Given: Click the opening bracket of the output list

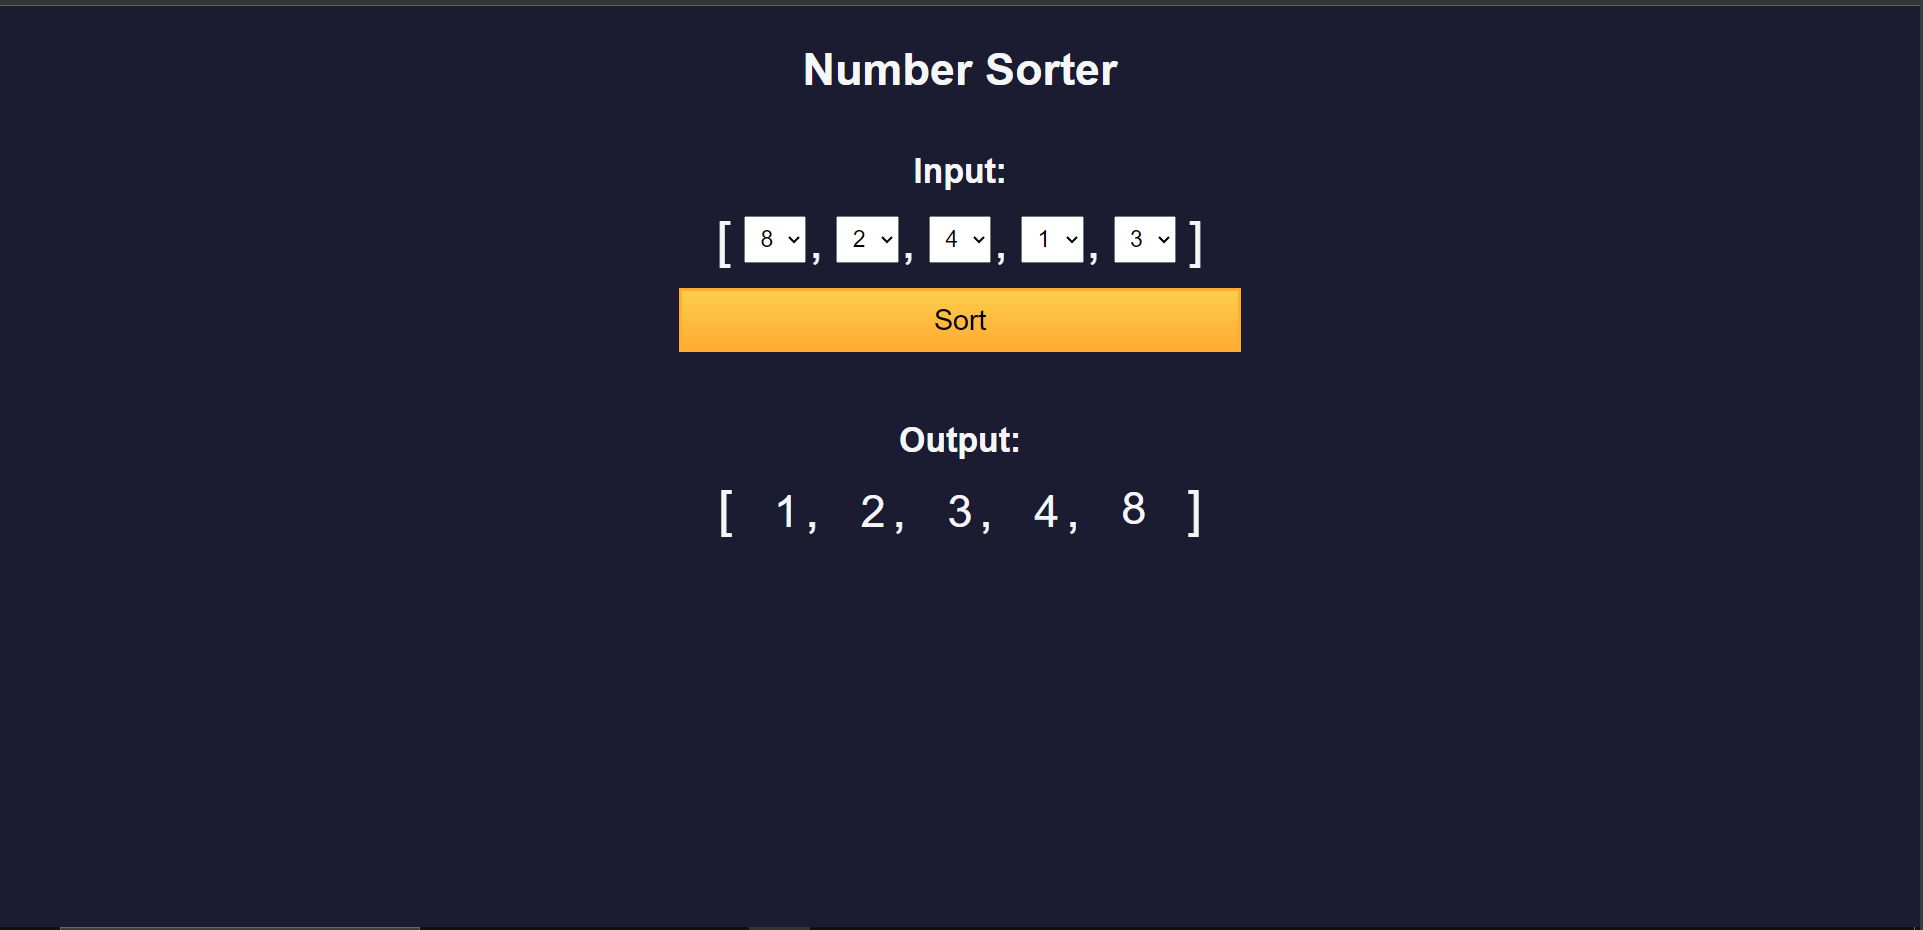Looking at the screenshot, I should (726, 513).
